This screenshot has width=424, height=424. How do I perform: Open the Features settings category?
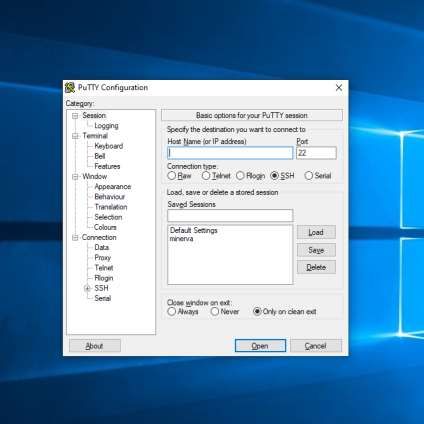click(107, 166)
